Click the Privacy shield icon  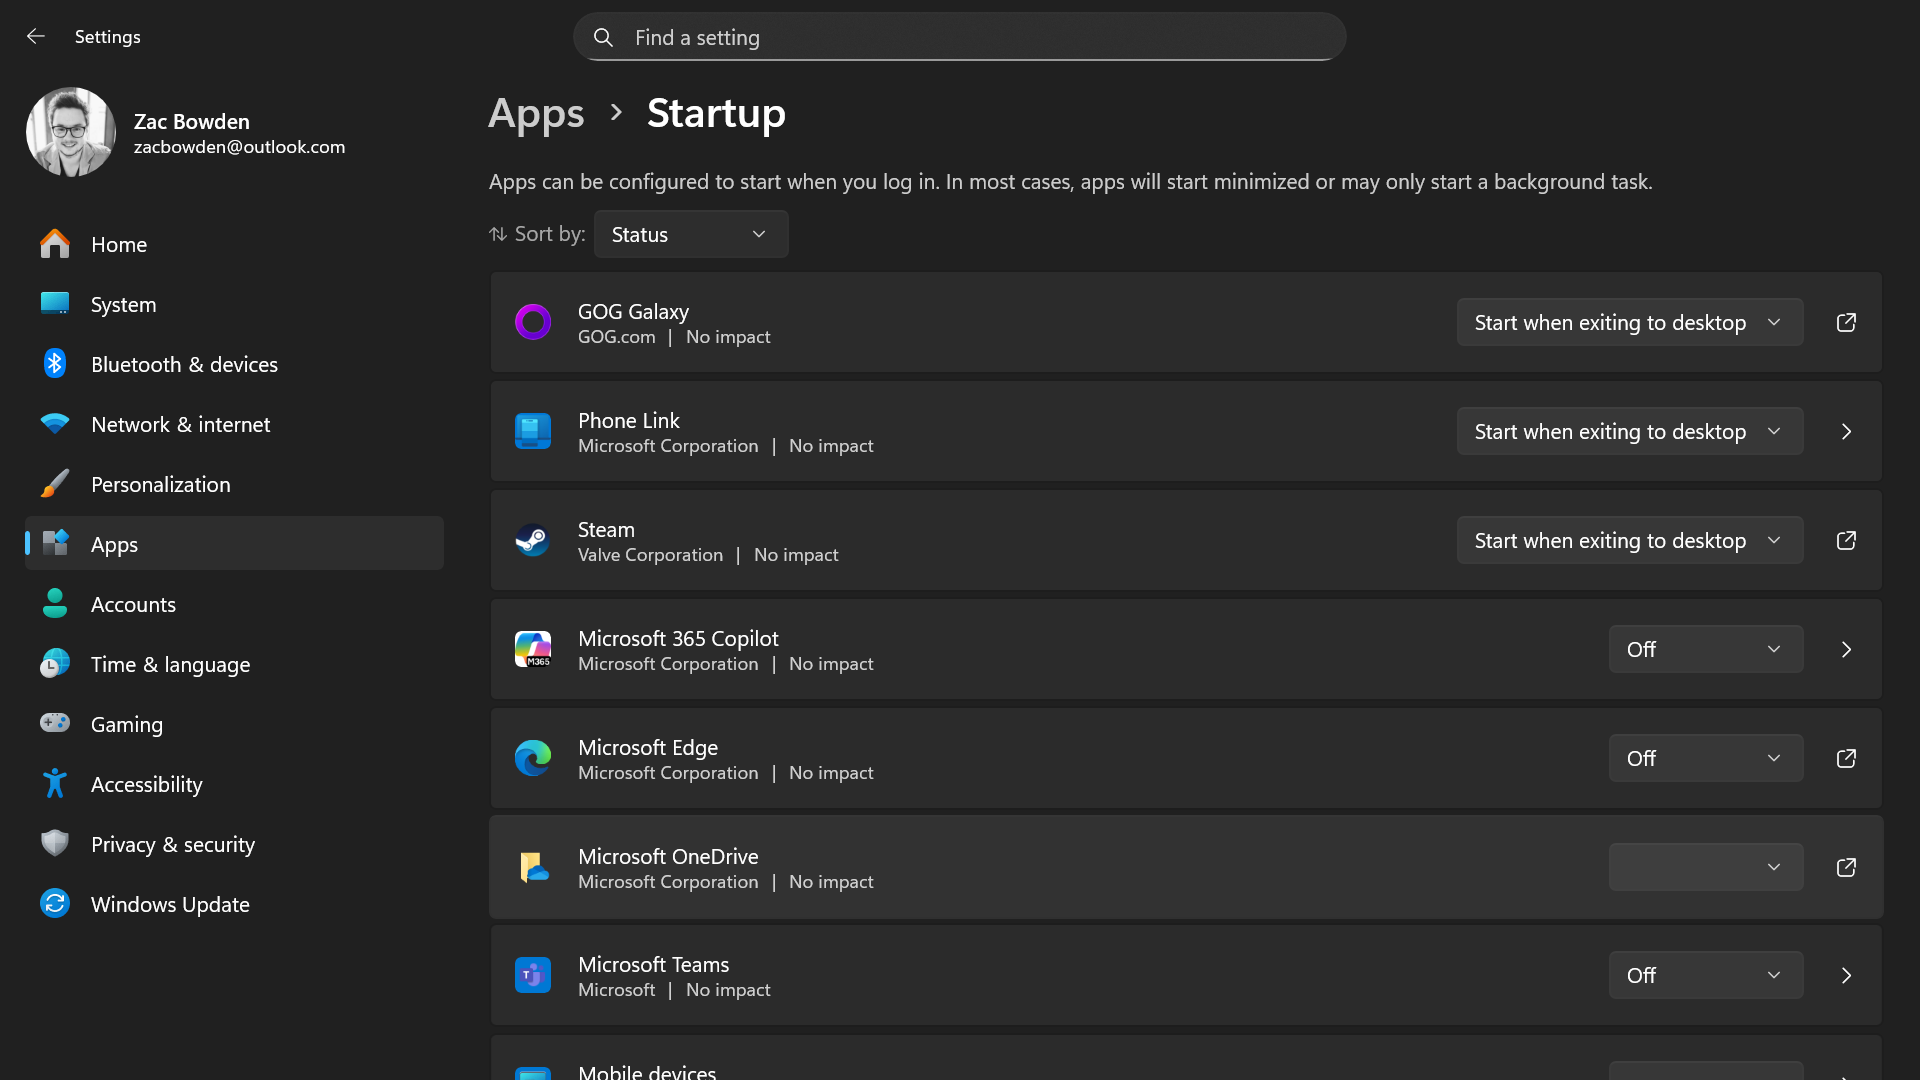(x=55, y=843)
